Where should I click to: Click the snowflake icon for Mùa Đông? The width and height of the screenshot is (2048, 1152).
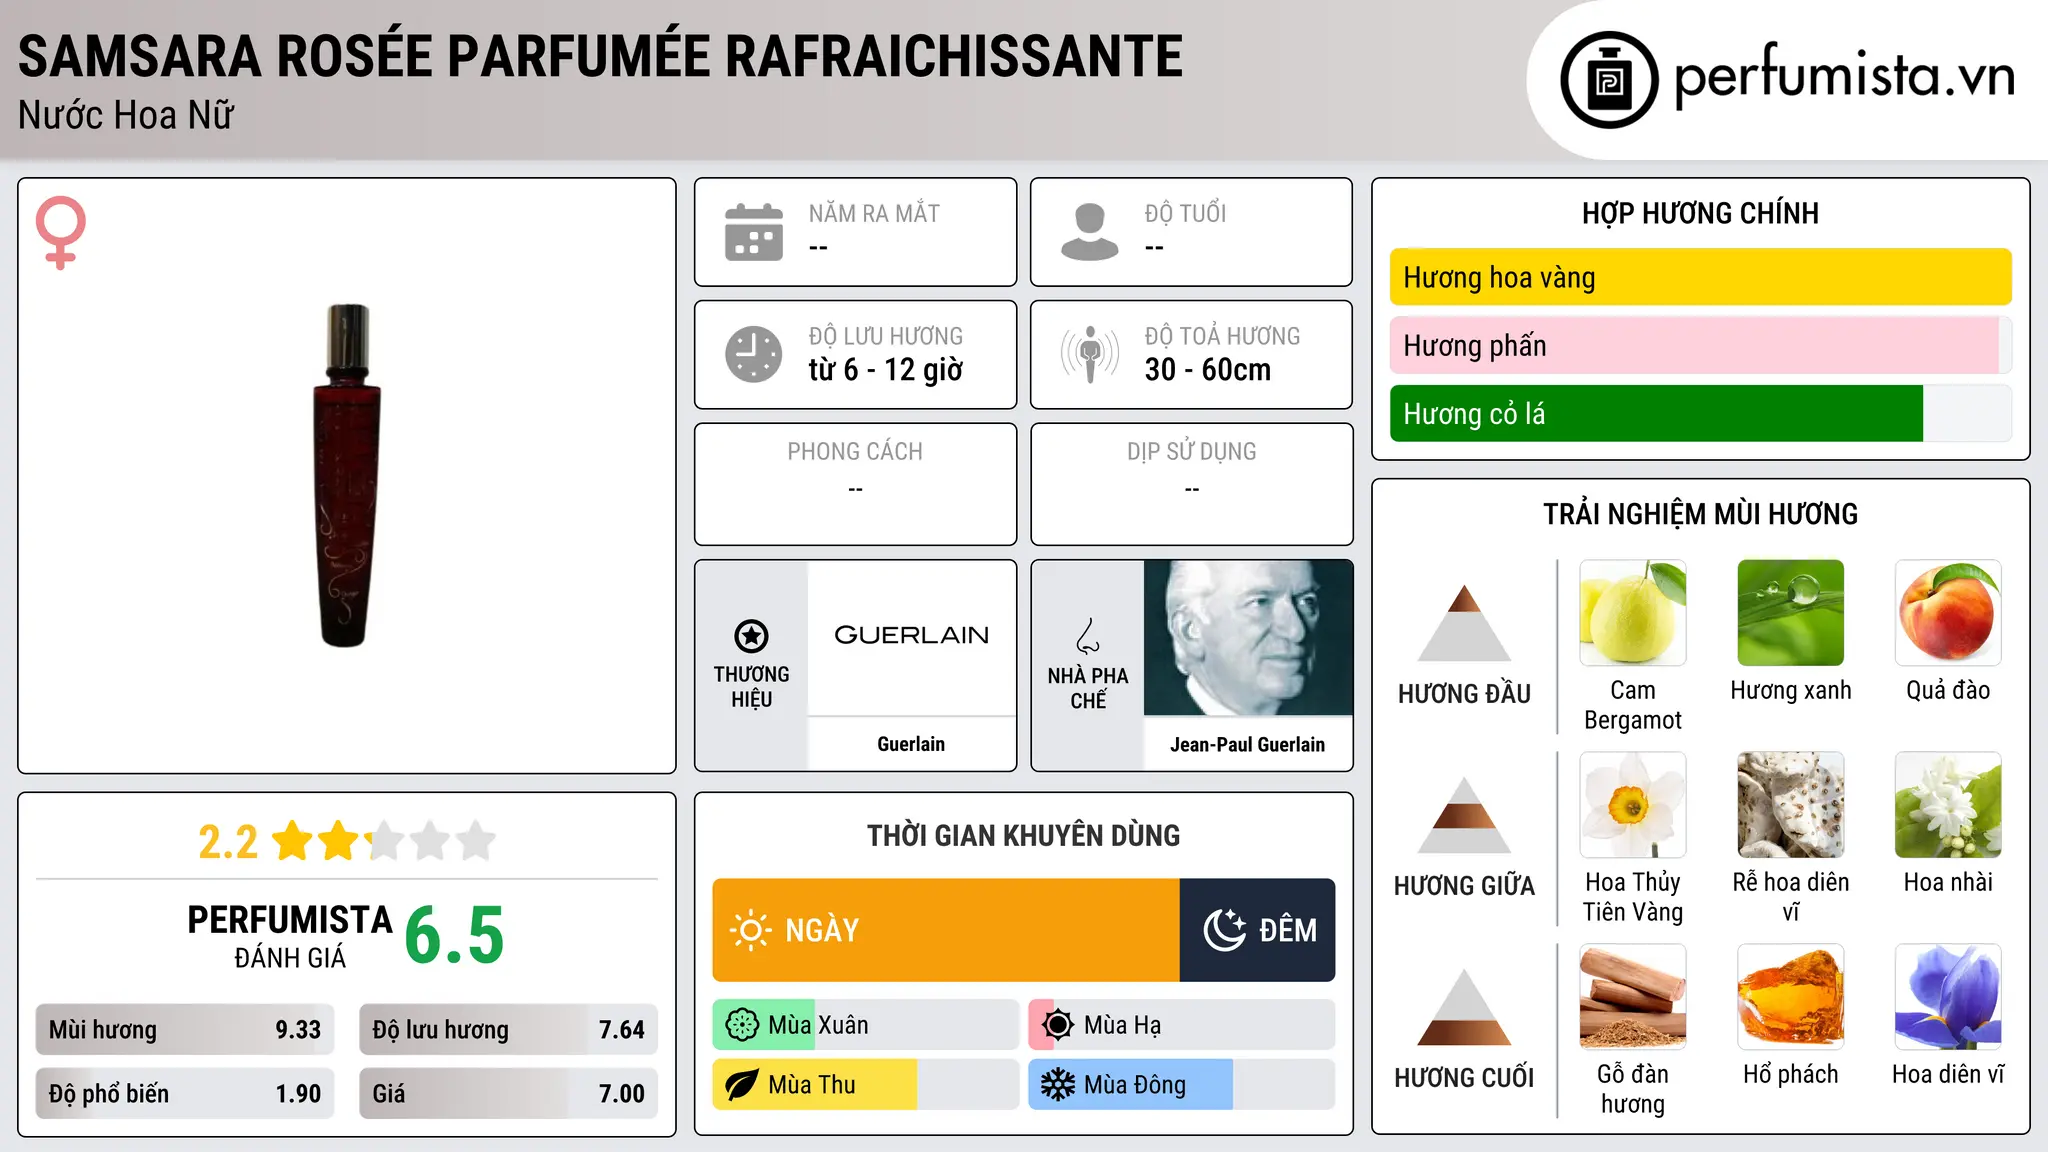tap(1058, 1085)
